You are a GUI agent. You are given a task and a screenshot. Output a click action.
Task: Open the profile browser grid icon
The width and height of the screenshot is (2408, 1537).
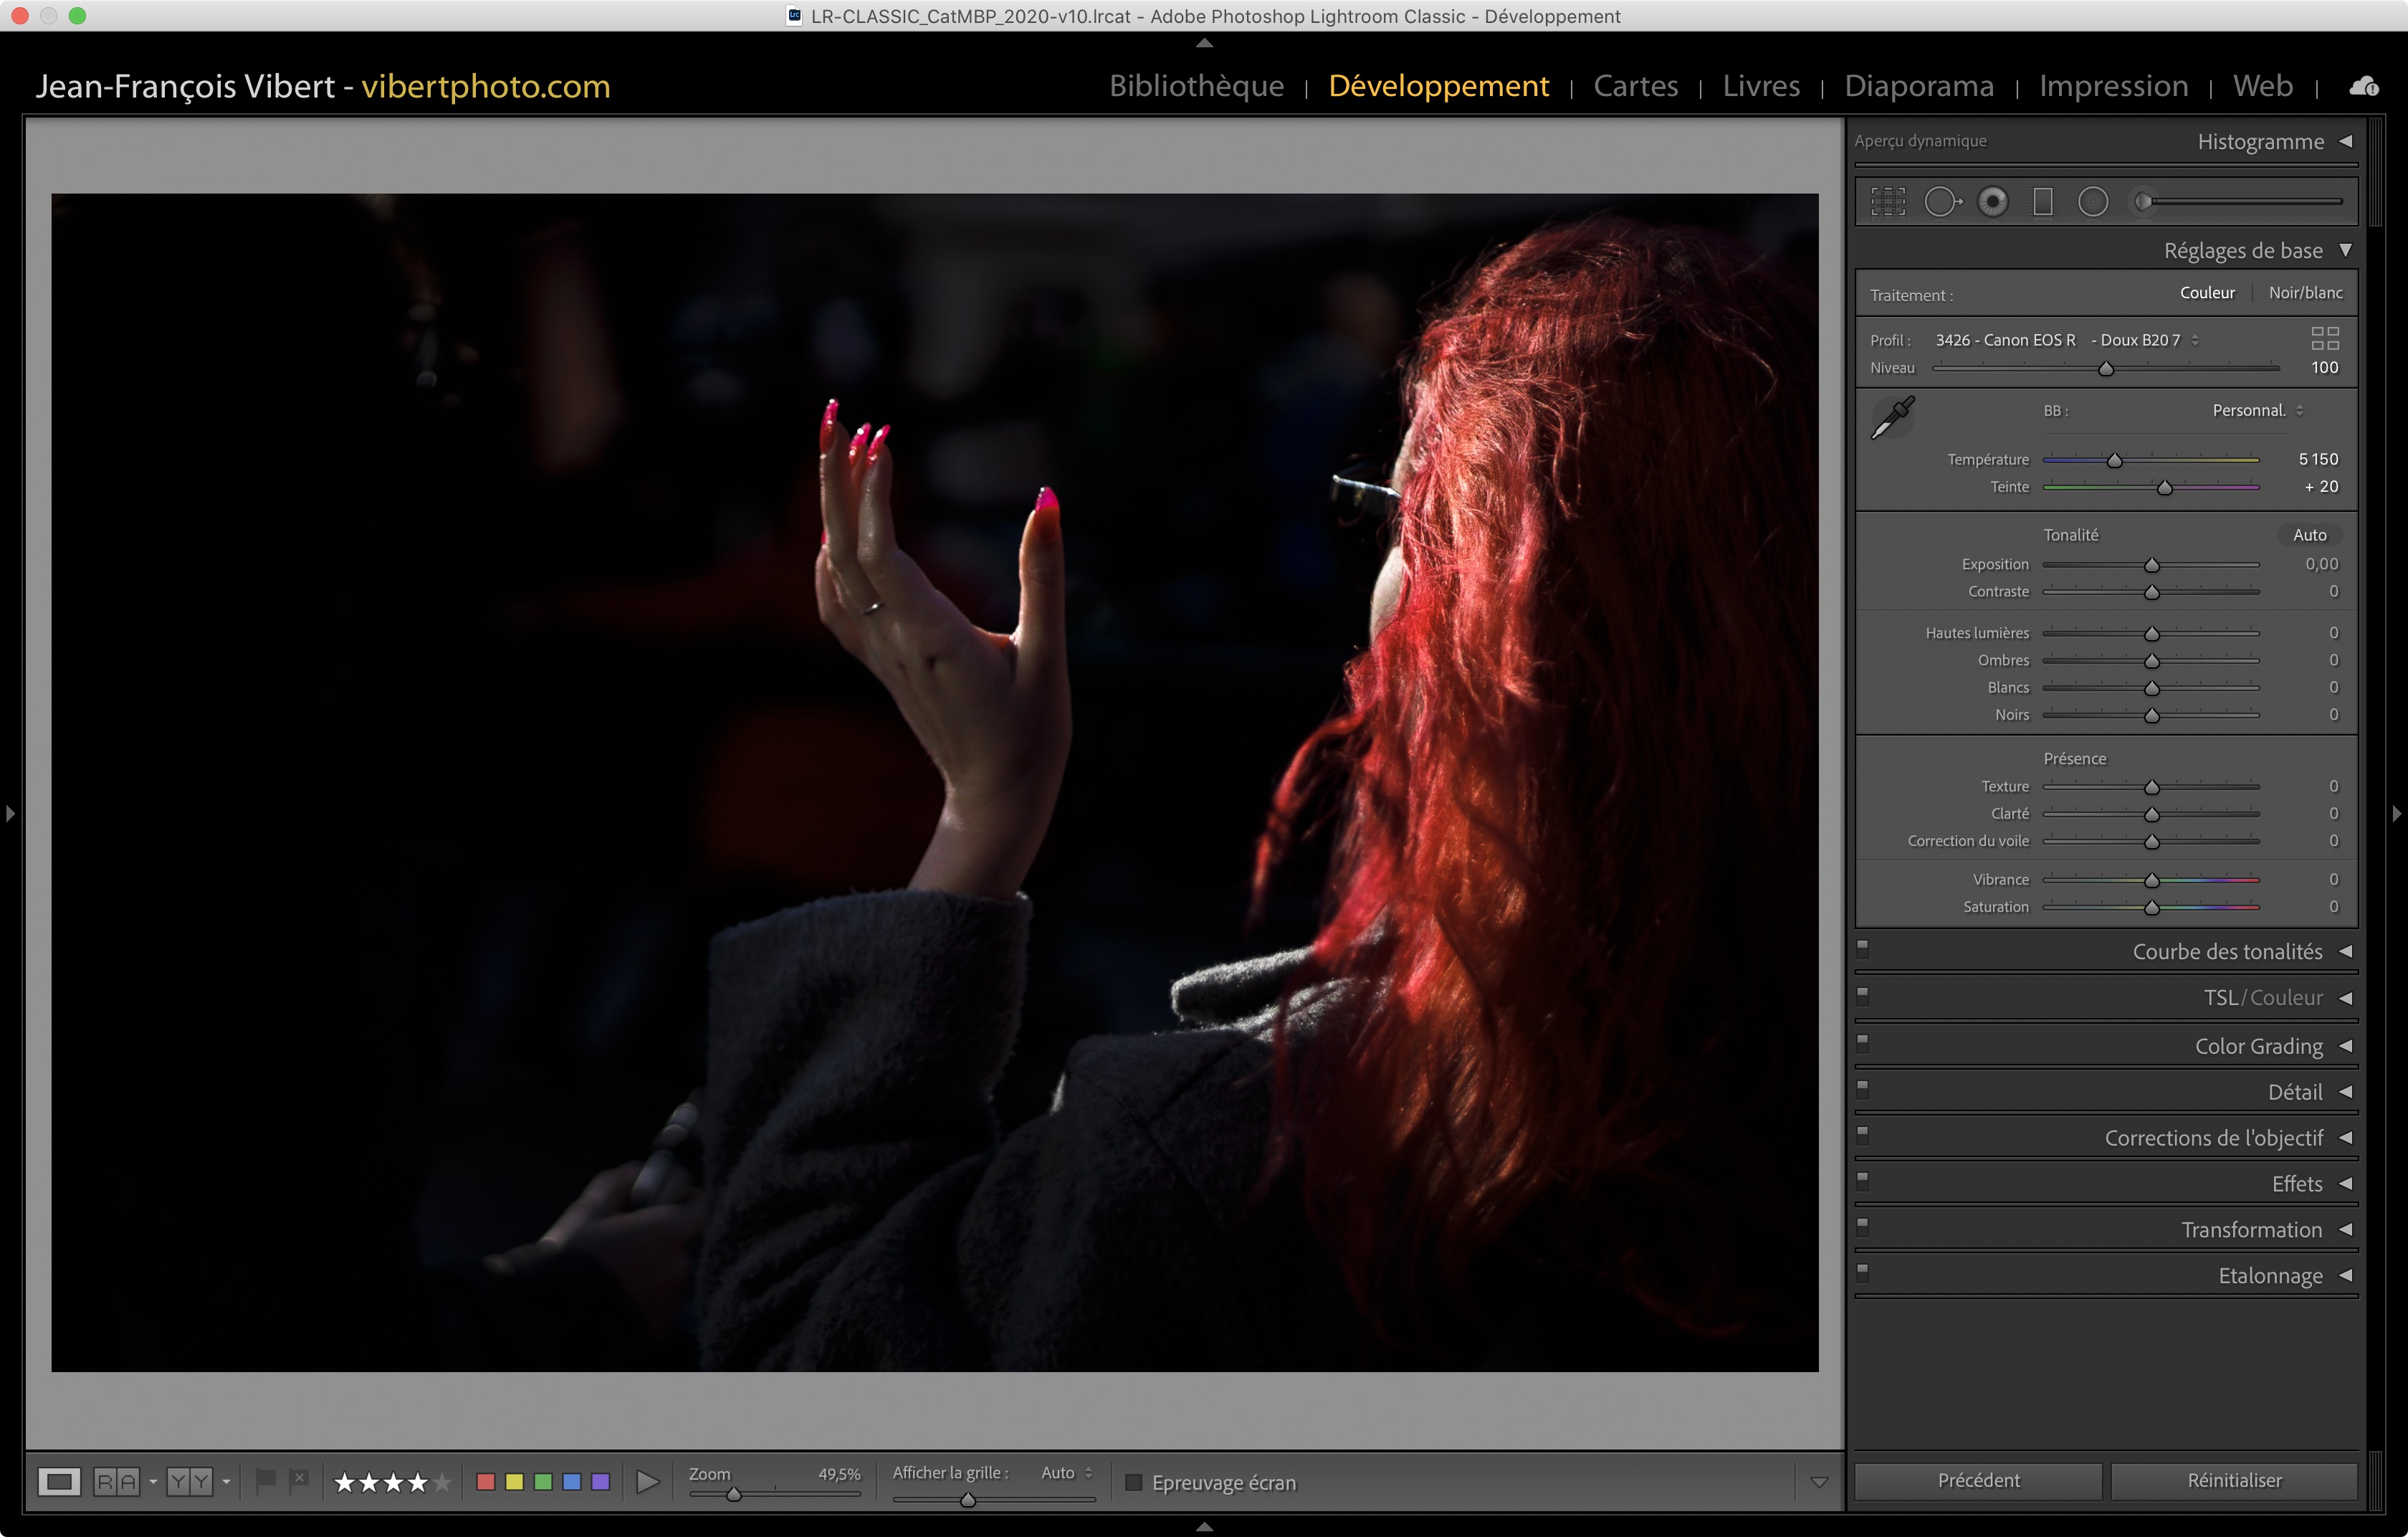[x=2324, y=338]
